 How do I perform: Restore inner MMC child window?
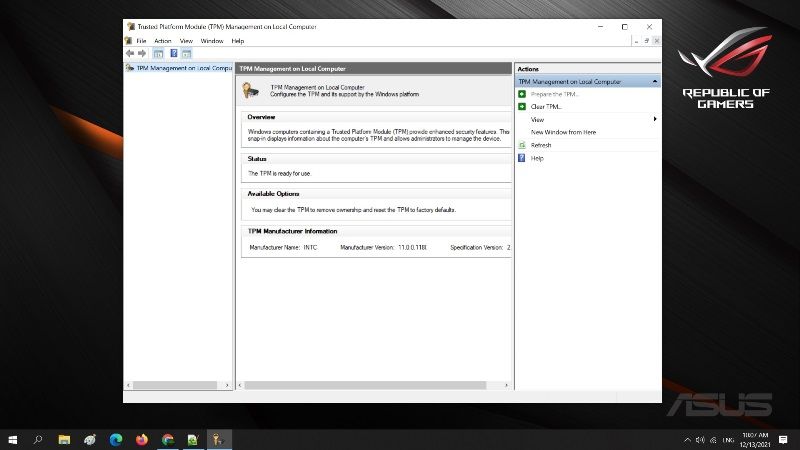pos(646,41)
